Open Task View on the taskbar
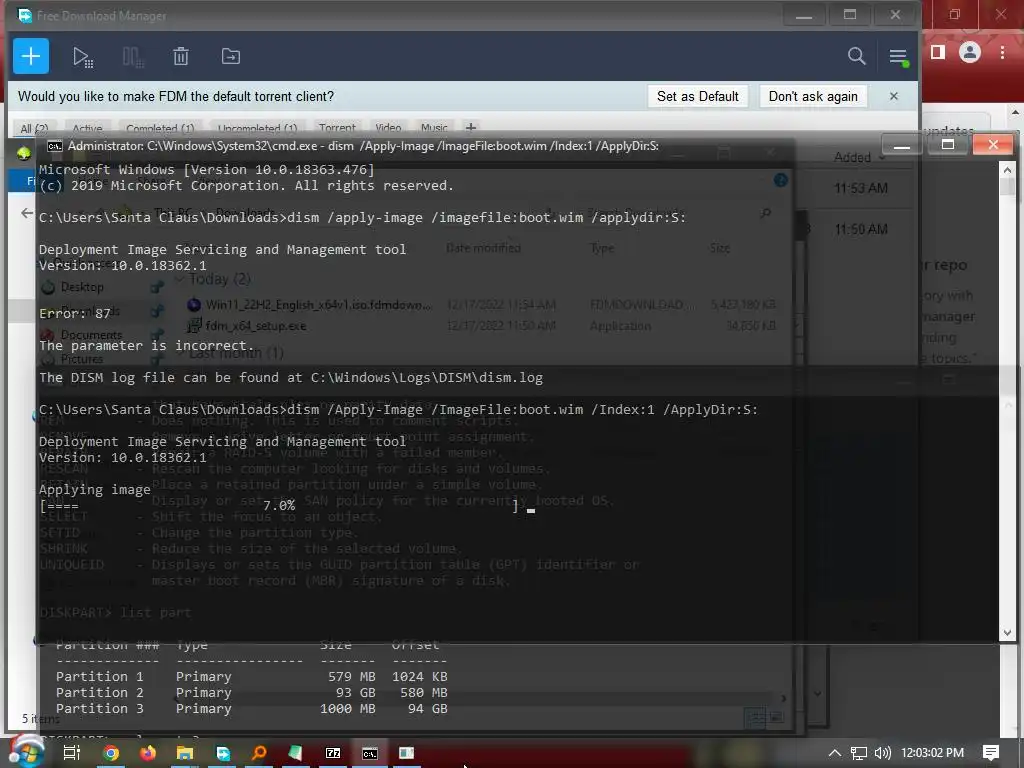This screenshot has height=768, width=1024. (71, 753)
